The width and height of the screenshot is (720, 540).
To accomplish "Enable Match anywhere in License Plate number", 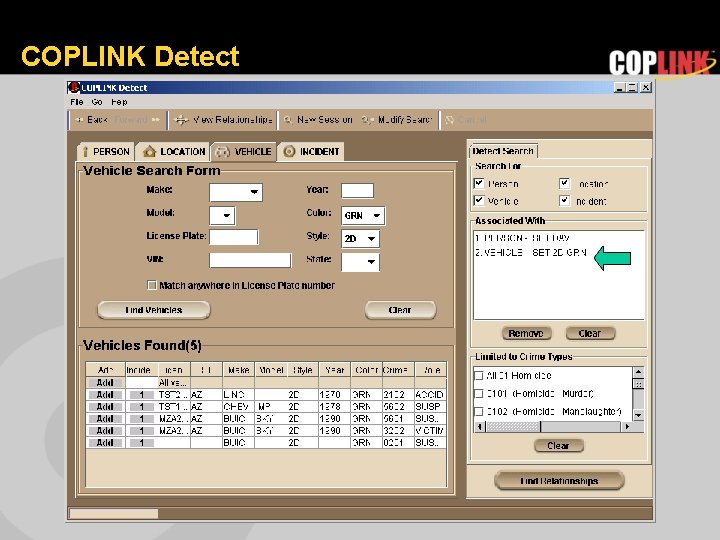I will [x=152, y=285].
